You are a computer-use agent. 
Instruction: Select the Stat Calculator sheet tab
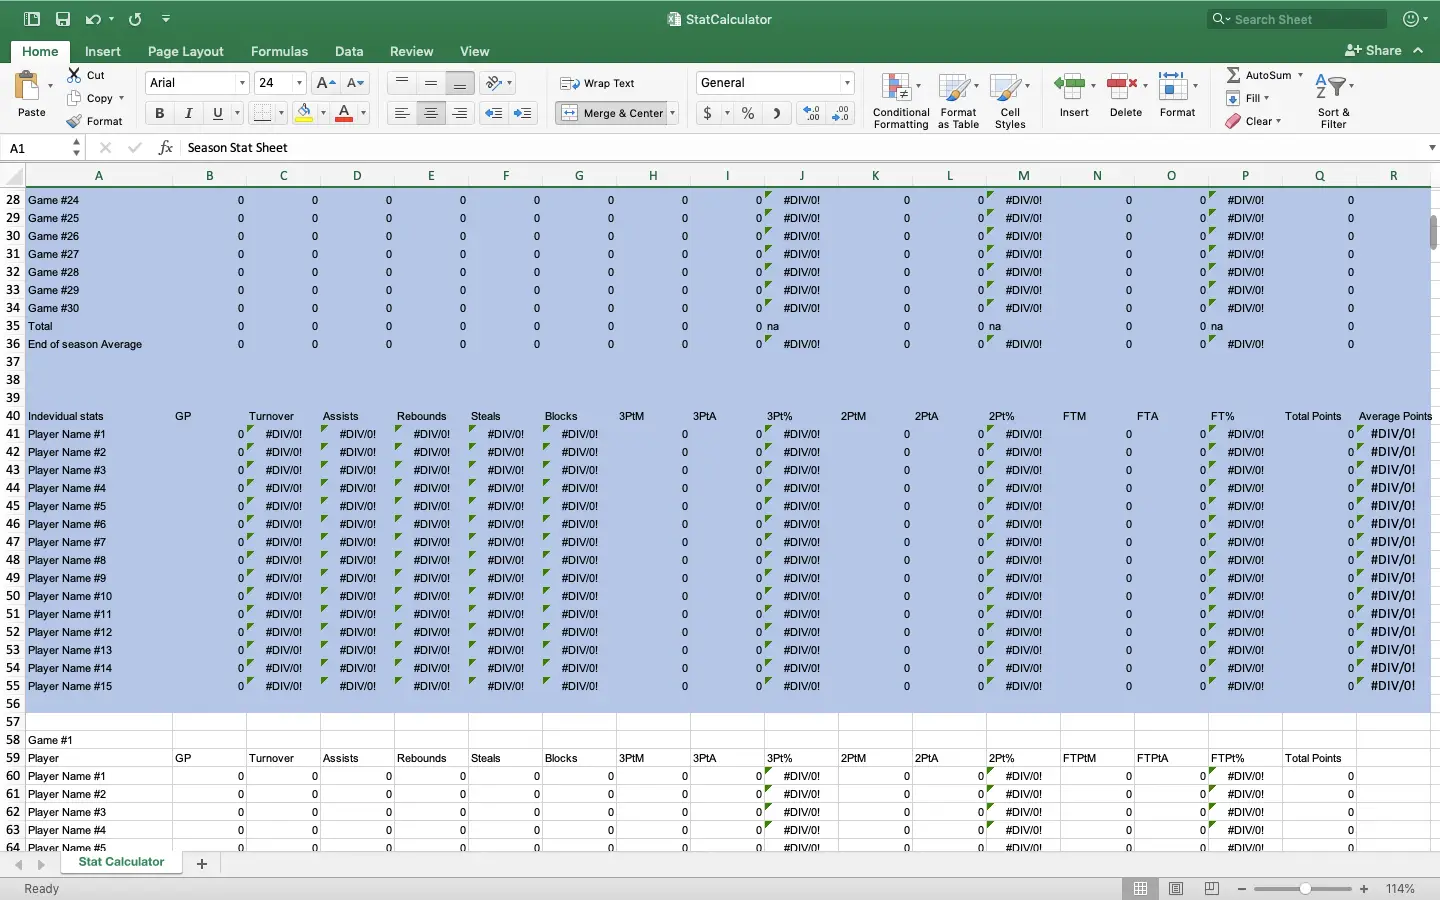121,862
